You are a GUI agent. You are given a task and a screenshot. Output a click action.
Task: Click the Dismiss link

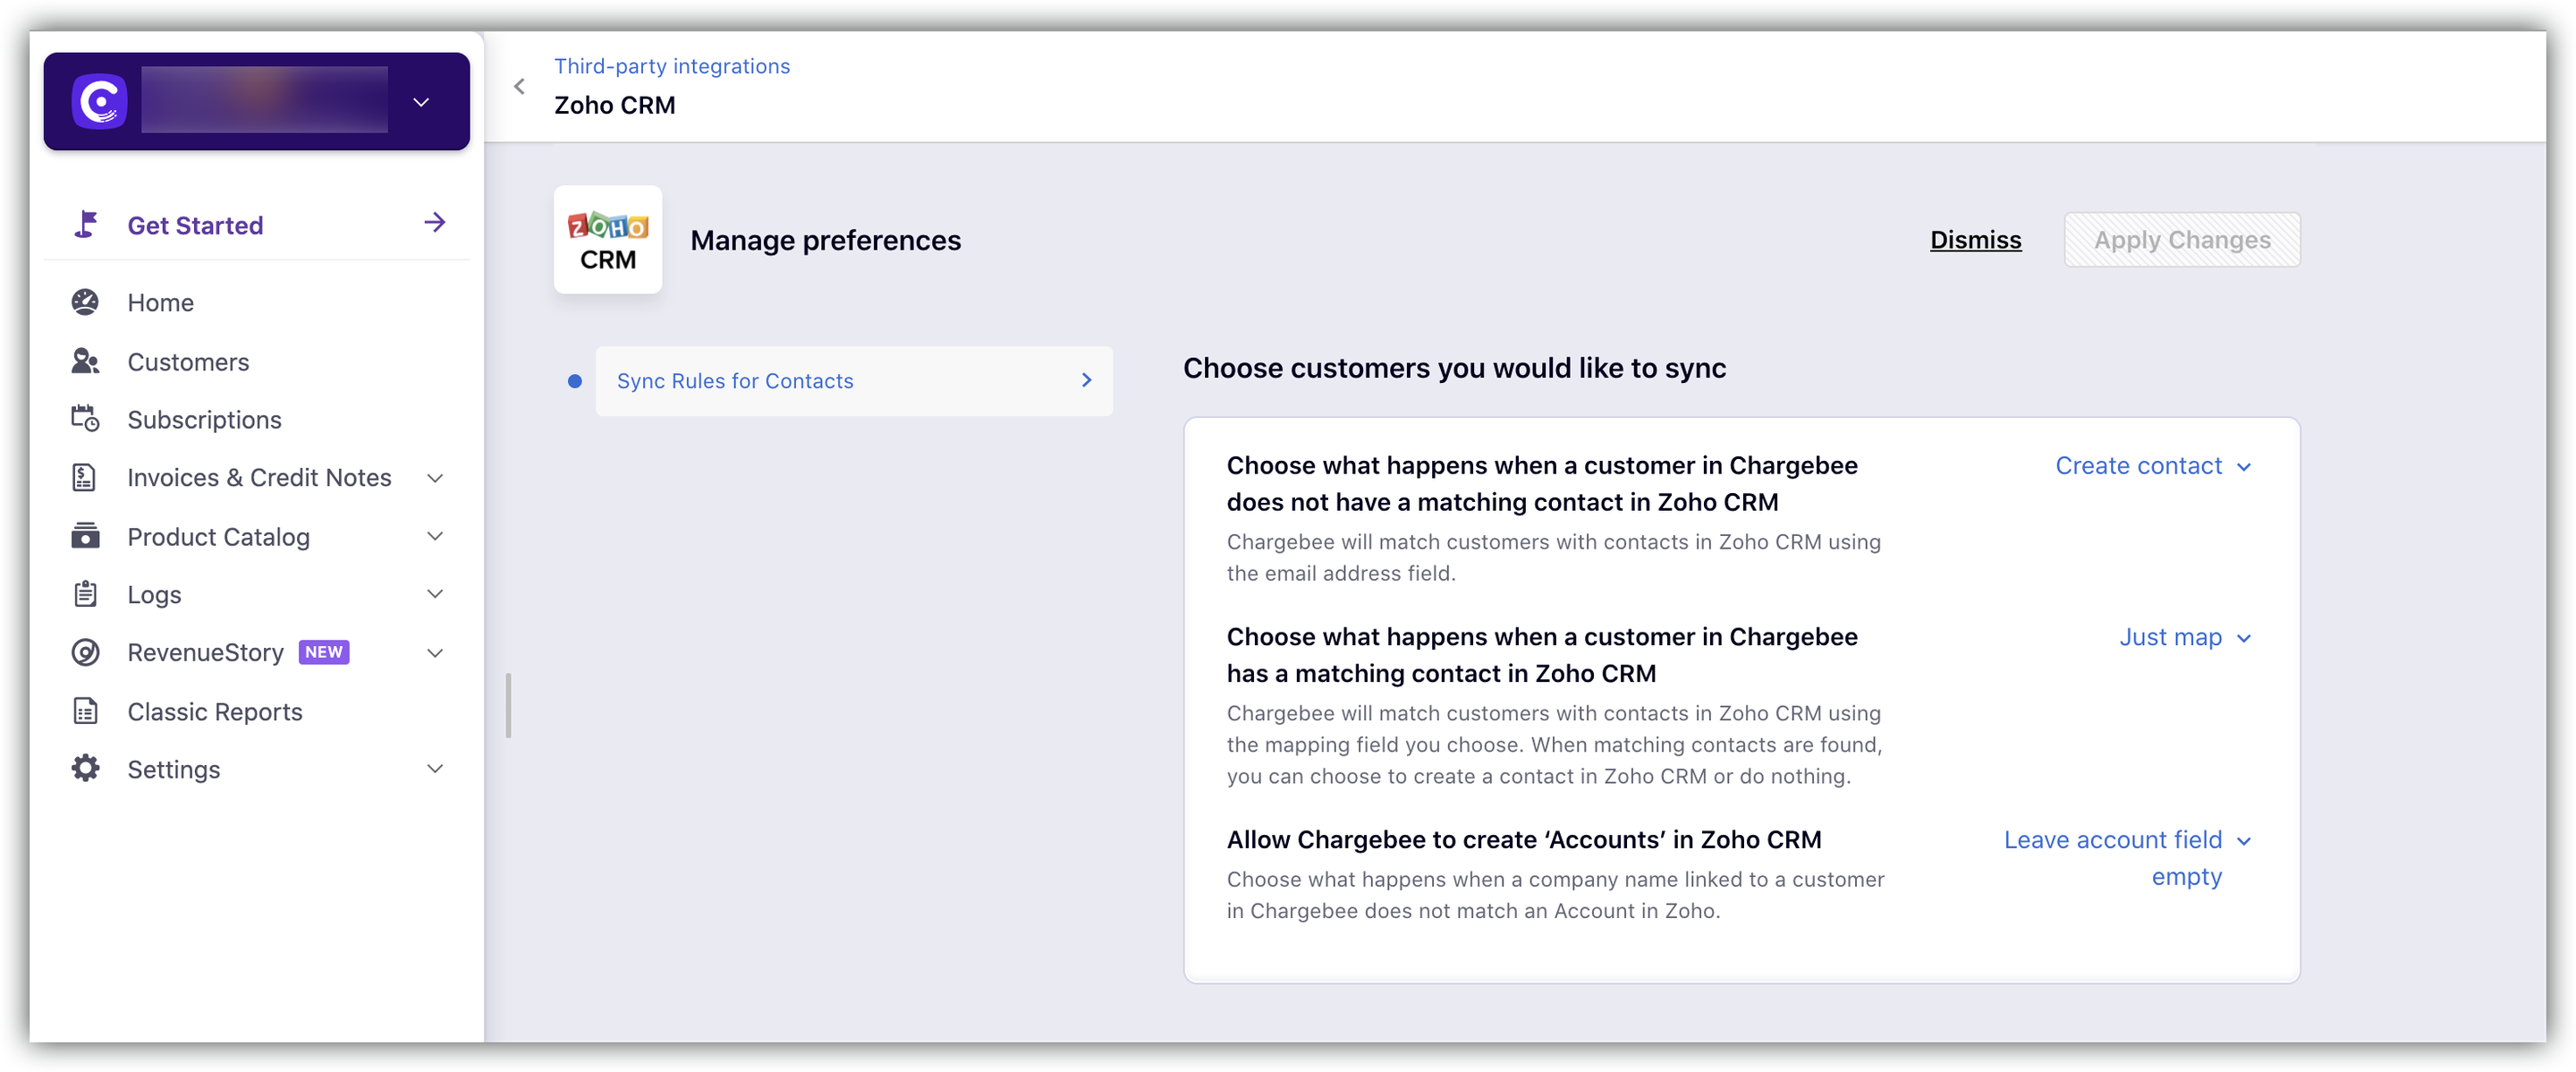click(x=1975, y=240)
